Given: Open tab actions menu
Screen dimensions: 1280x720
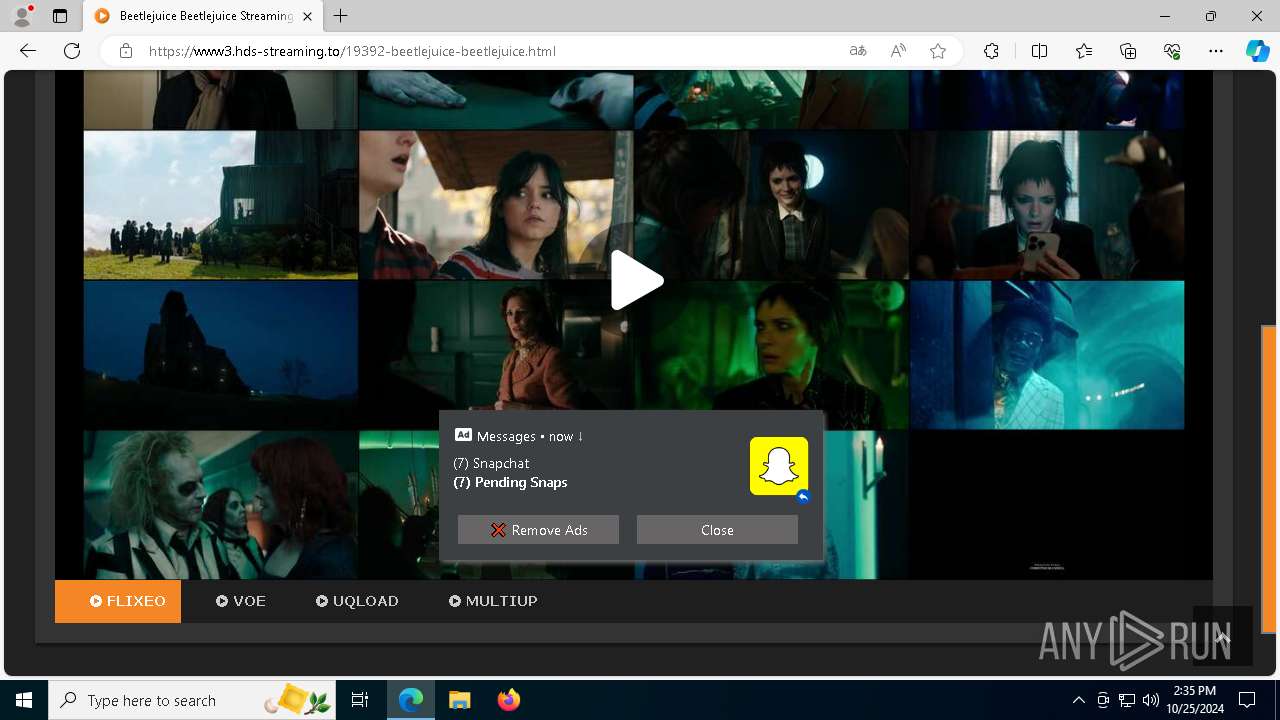Looking at the screenshot, I should pos(60,16).
